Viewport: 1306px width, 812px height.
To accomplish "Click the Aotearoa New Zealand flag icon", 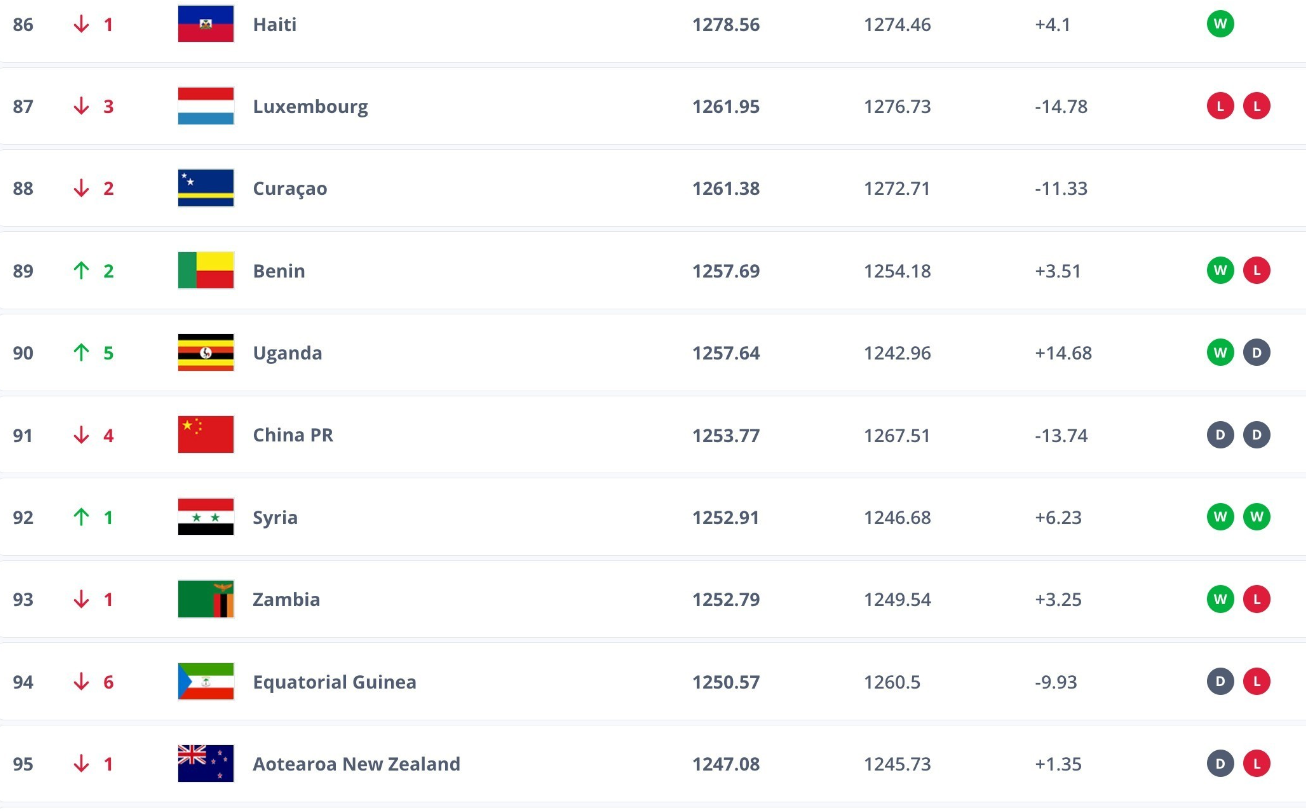I will pyautogui.click(x=205, y=764).
